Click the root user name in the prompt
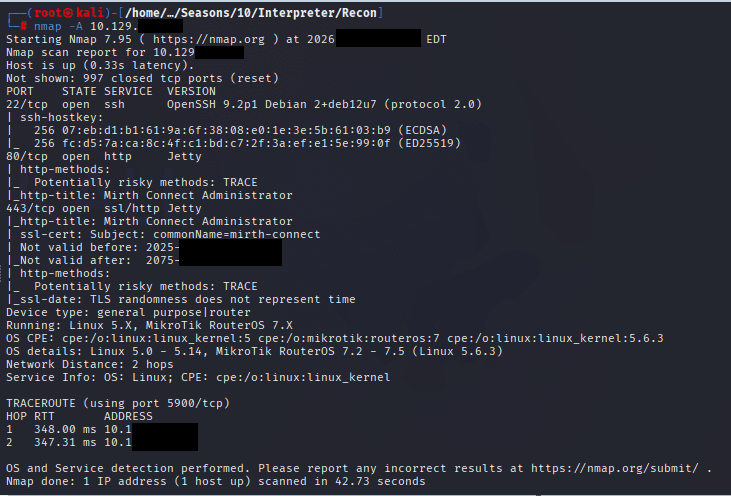 50,10
